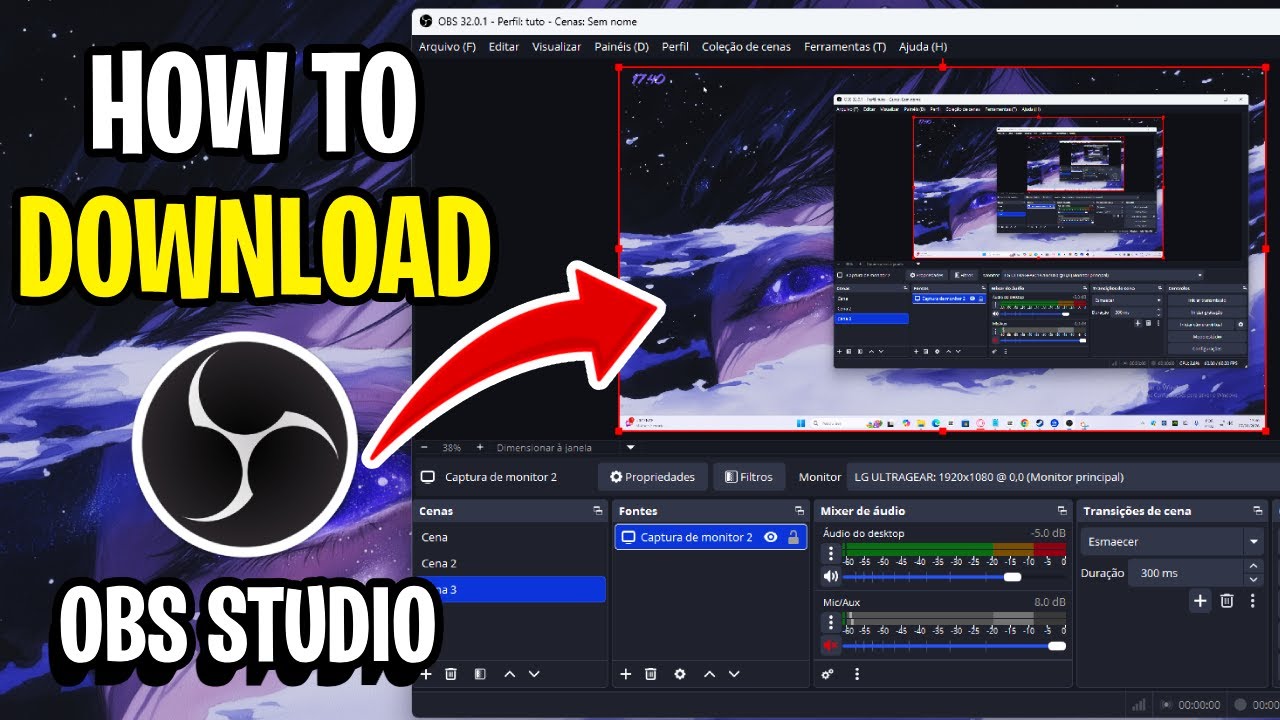This screenshot has width=1280, height=720.
Task: Pop out the Transições de cena dock
Action: pos(1257,511)
